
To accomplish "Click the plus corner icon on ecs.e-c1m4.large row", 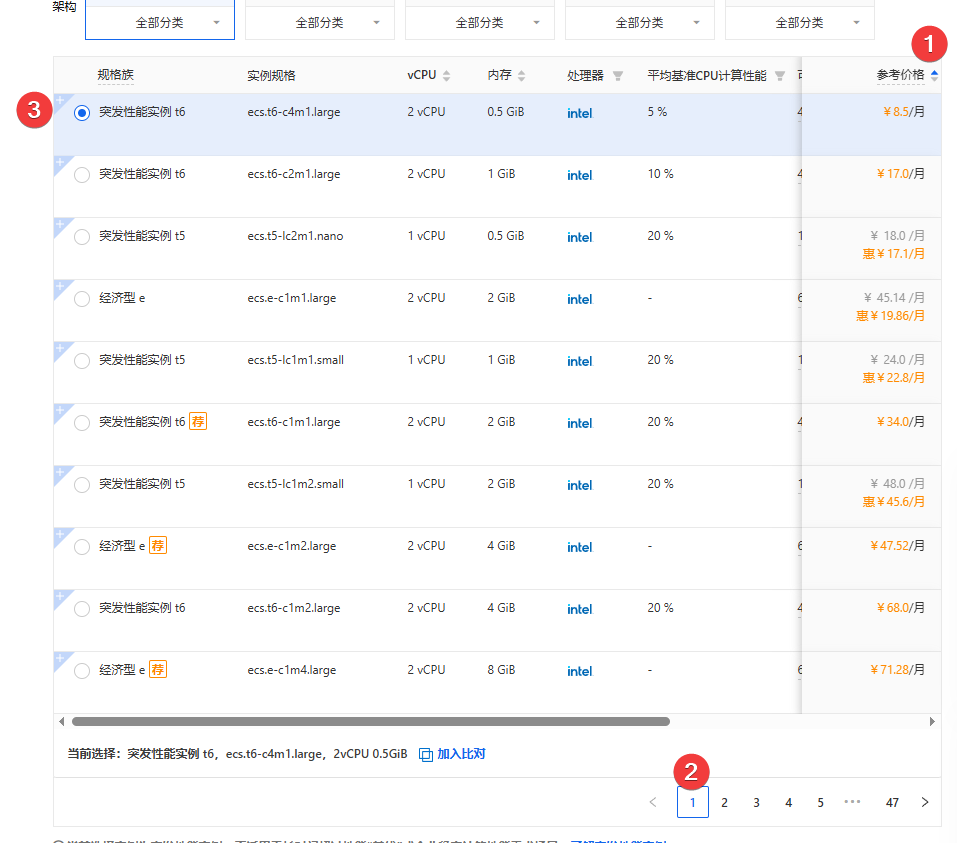I will click(60, 658).
